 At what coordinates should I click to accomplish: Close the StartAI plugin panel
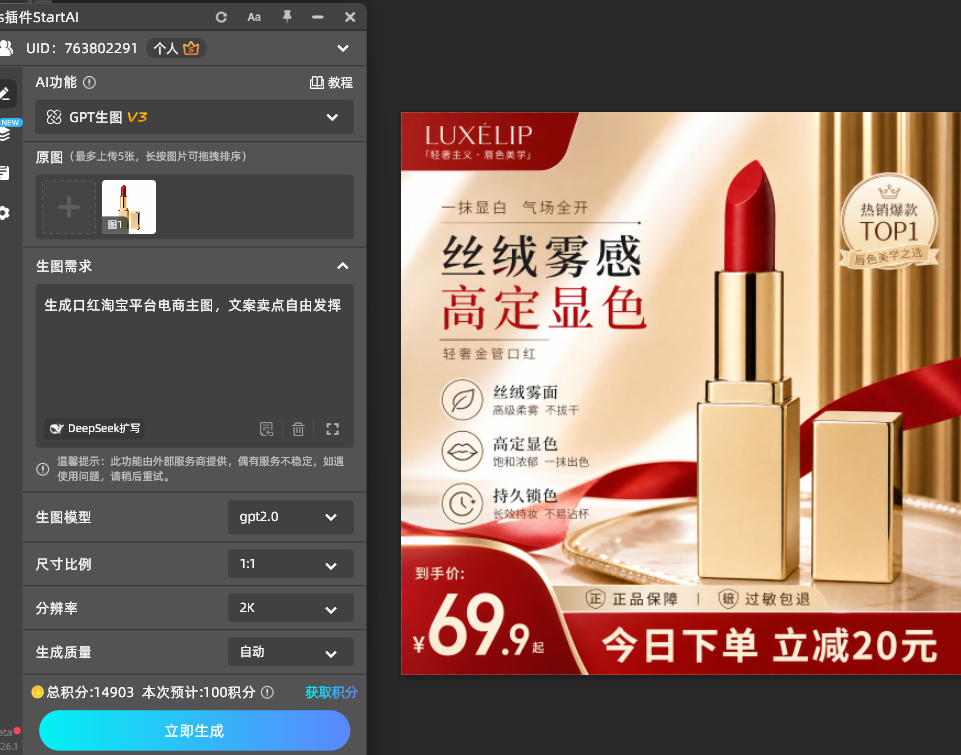350,17
